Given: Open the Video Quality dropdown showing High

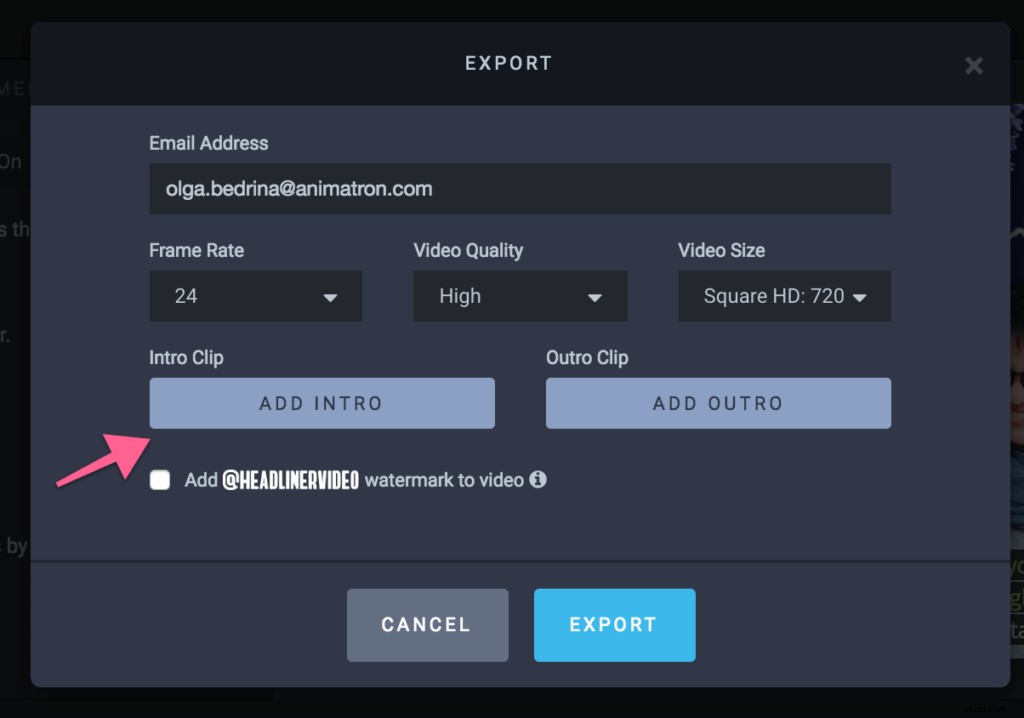Looking at the screenshot, I should pyautogui.click(x=520, y=296).
